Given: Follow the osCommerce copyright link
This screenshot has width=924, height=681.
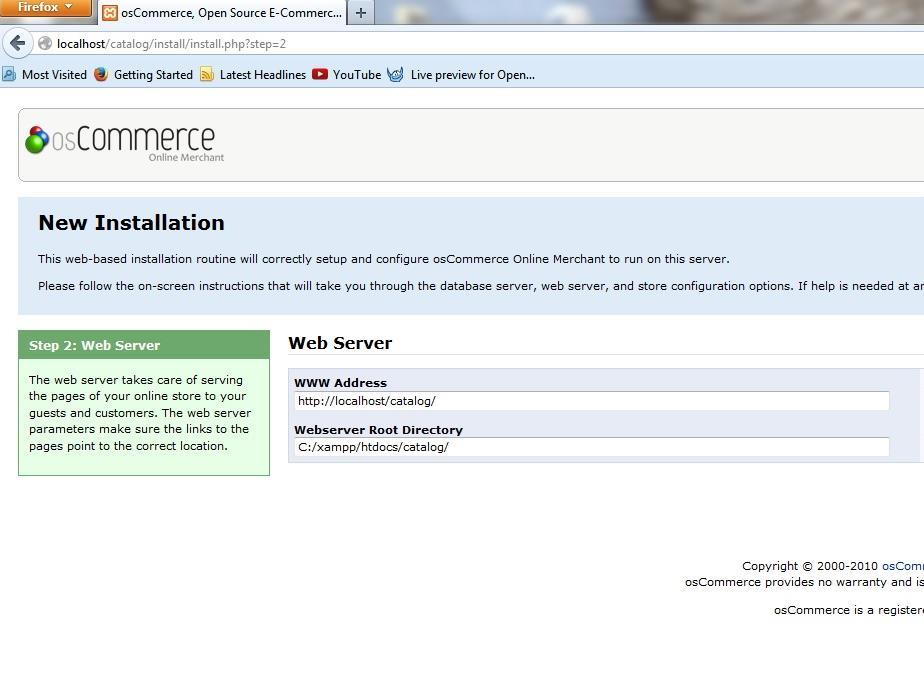Looking at the screenshot, I should (x=903, y=566).
